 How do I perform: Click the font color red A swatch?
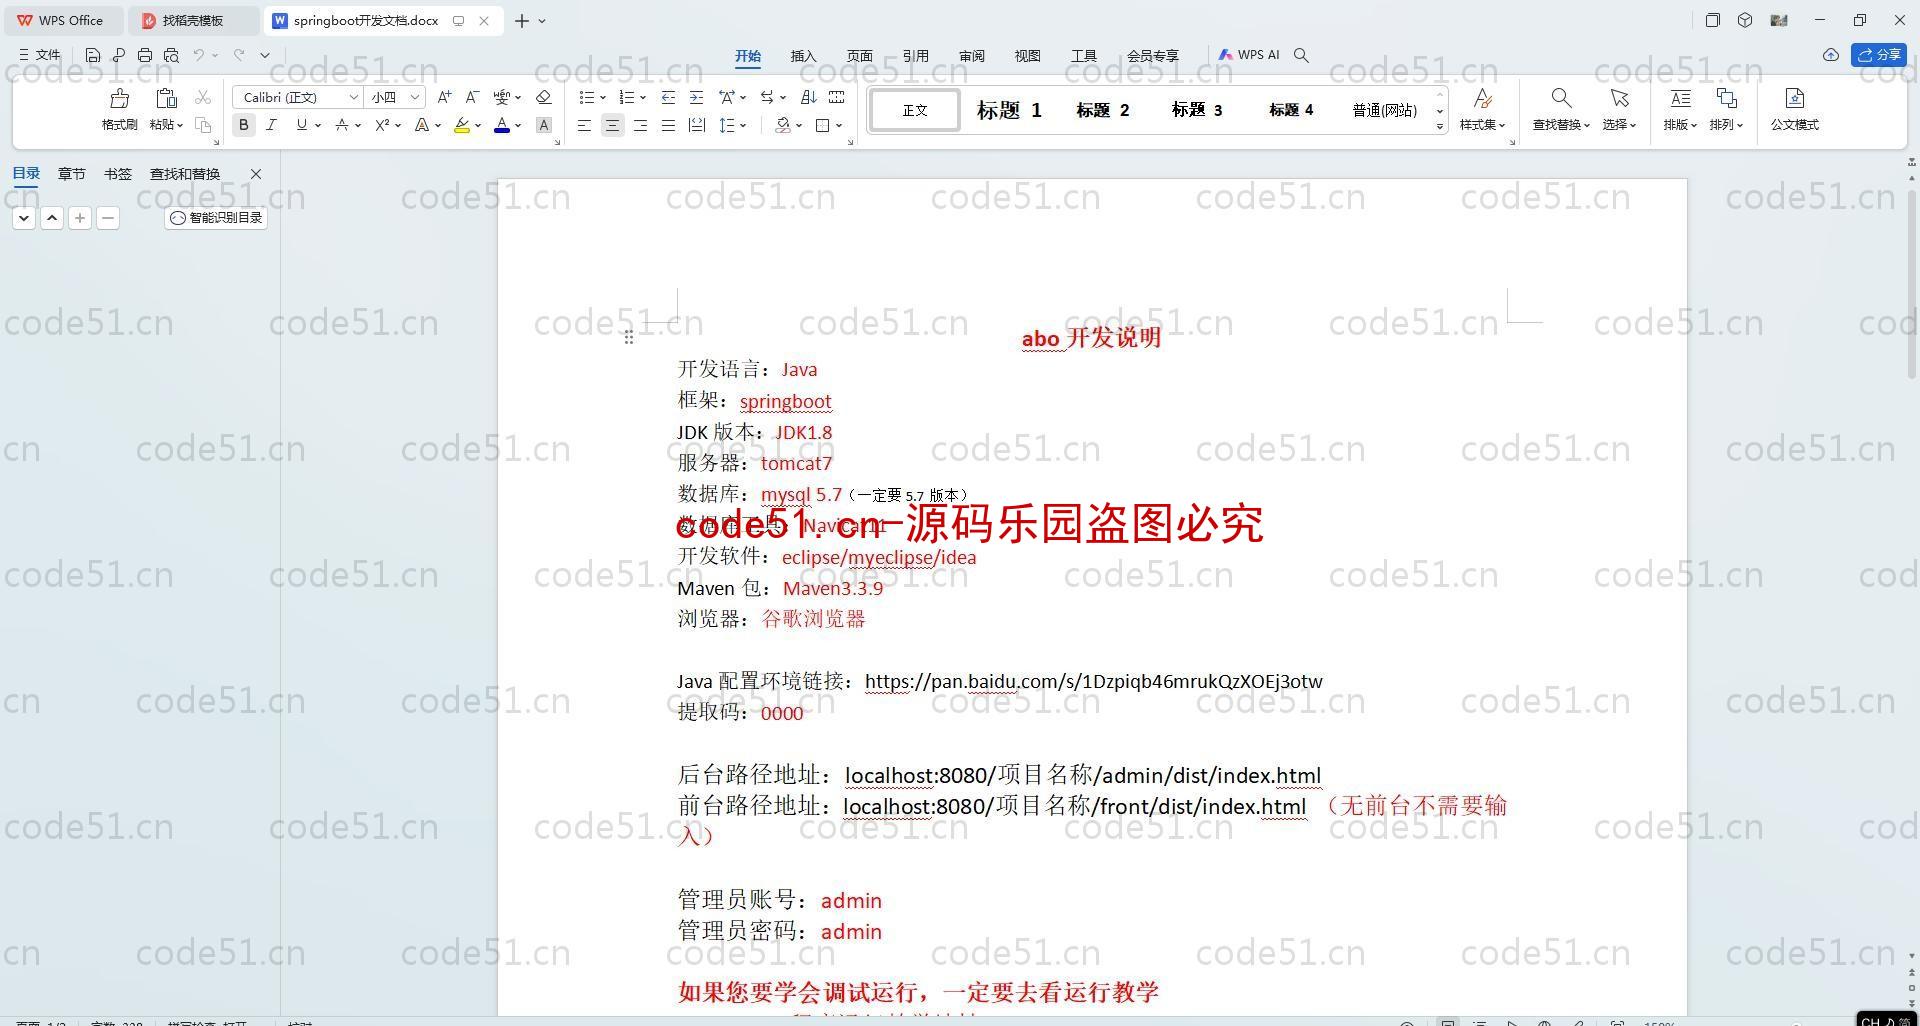coord(502,125)
